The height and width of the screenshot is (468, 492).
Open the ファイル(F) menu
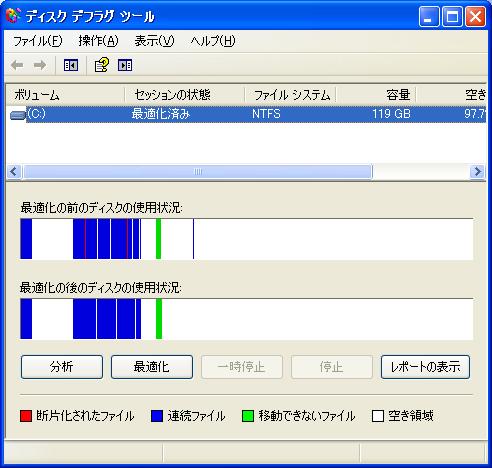[38, 41]
